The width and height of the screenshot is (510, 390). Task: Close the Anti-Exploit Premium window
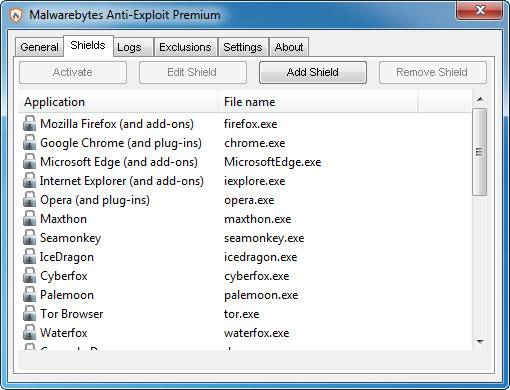(479, 10)
